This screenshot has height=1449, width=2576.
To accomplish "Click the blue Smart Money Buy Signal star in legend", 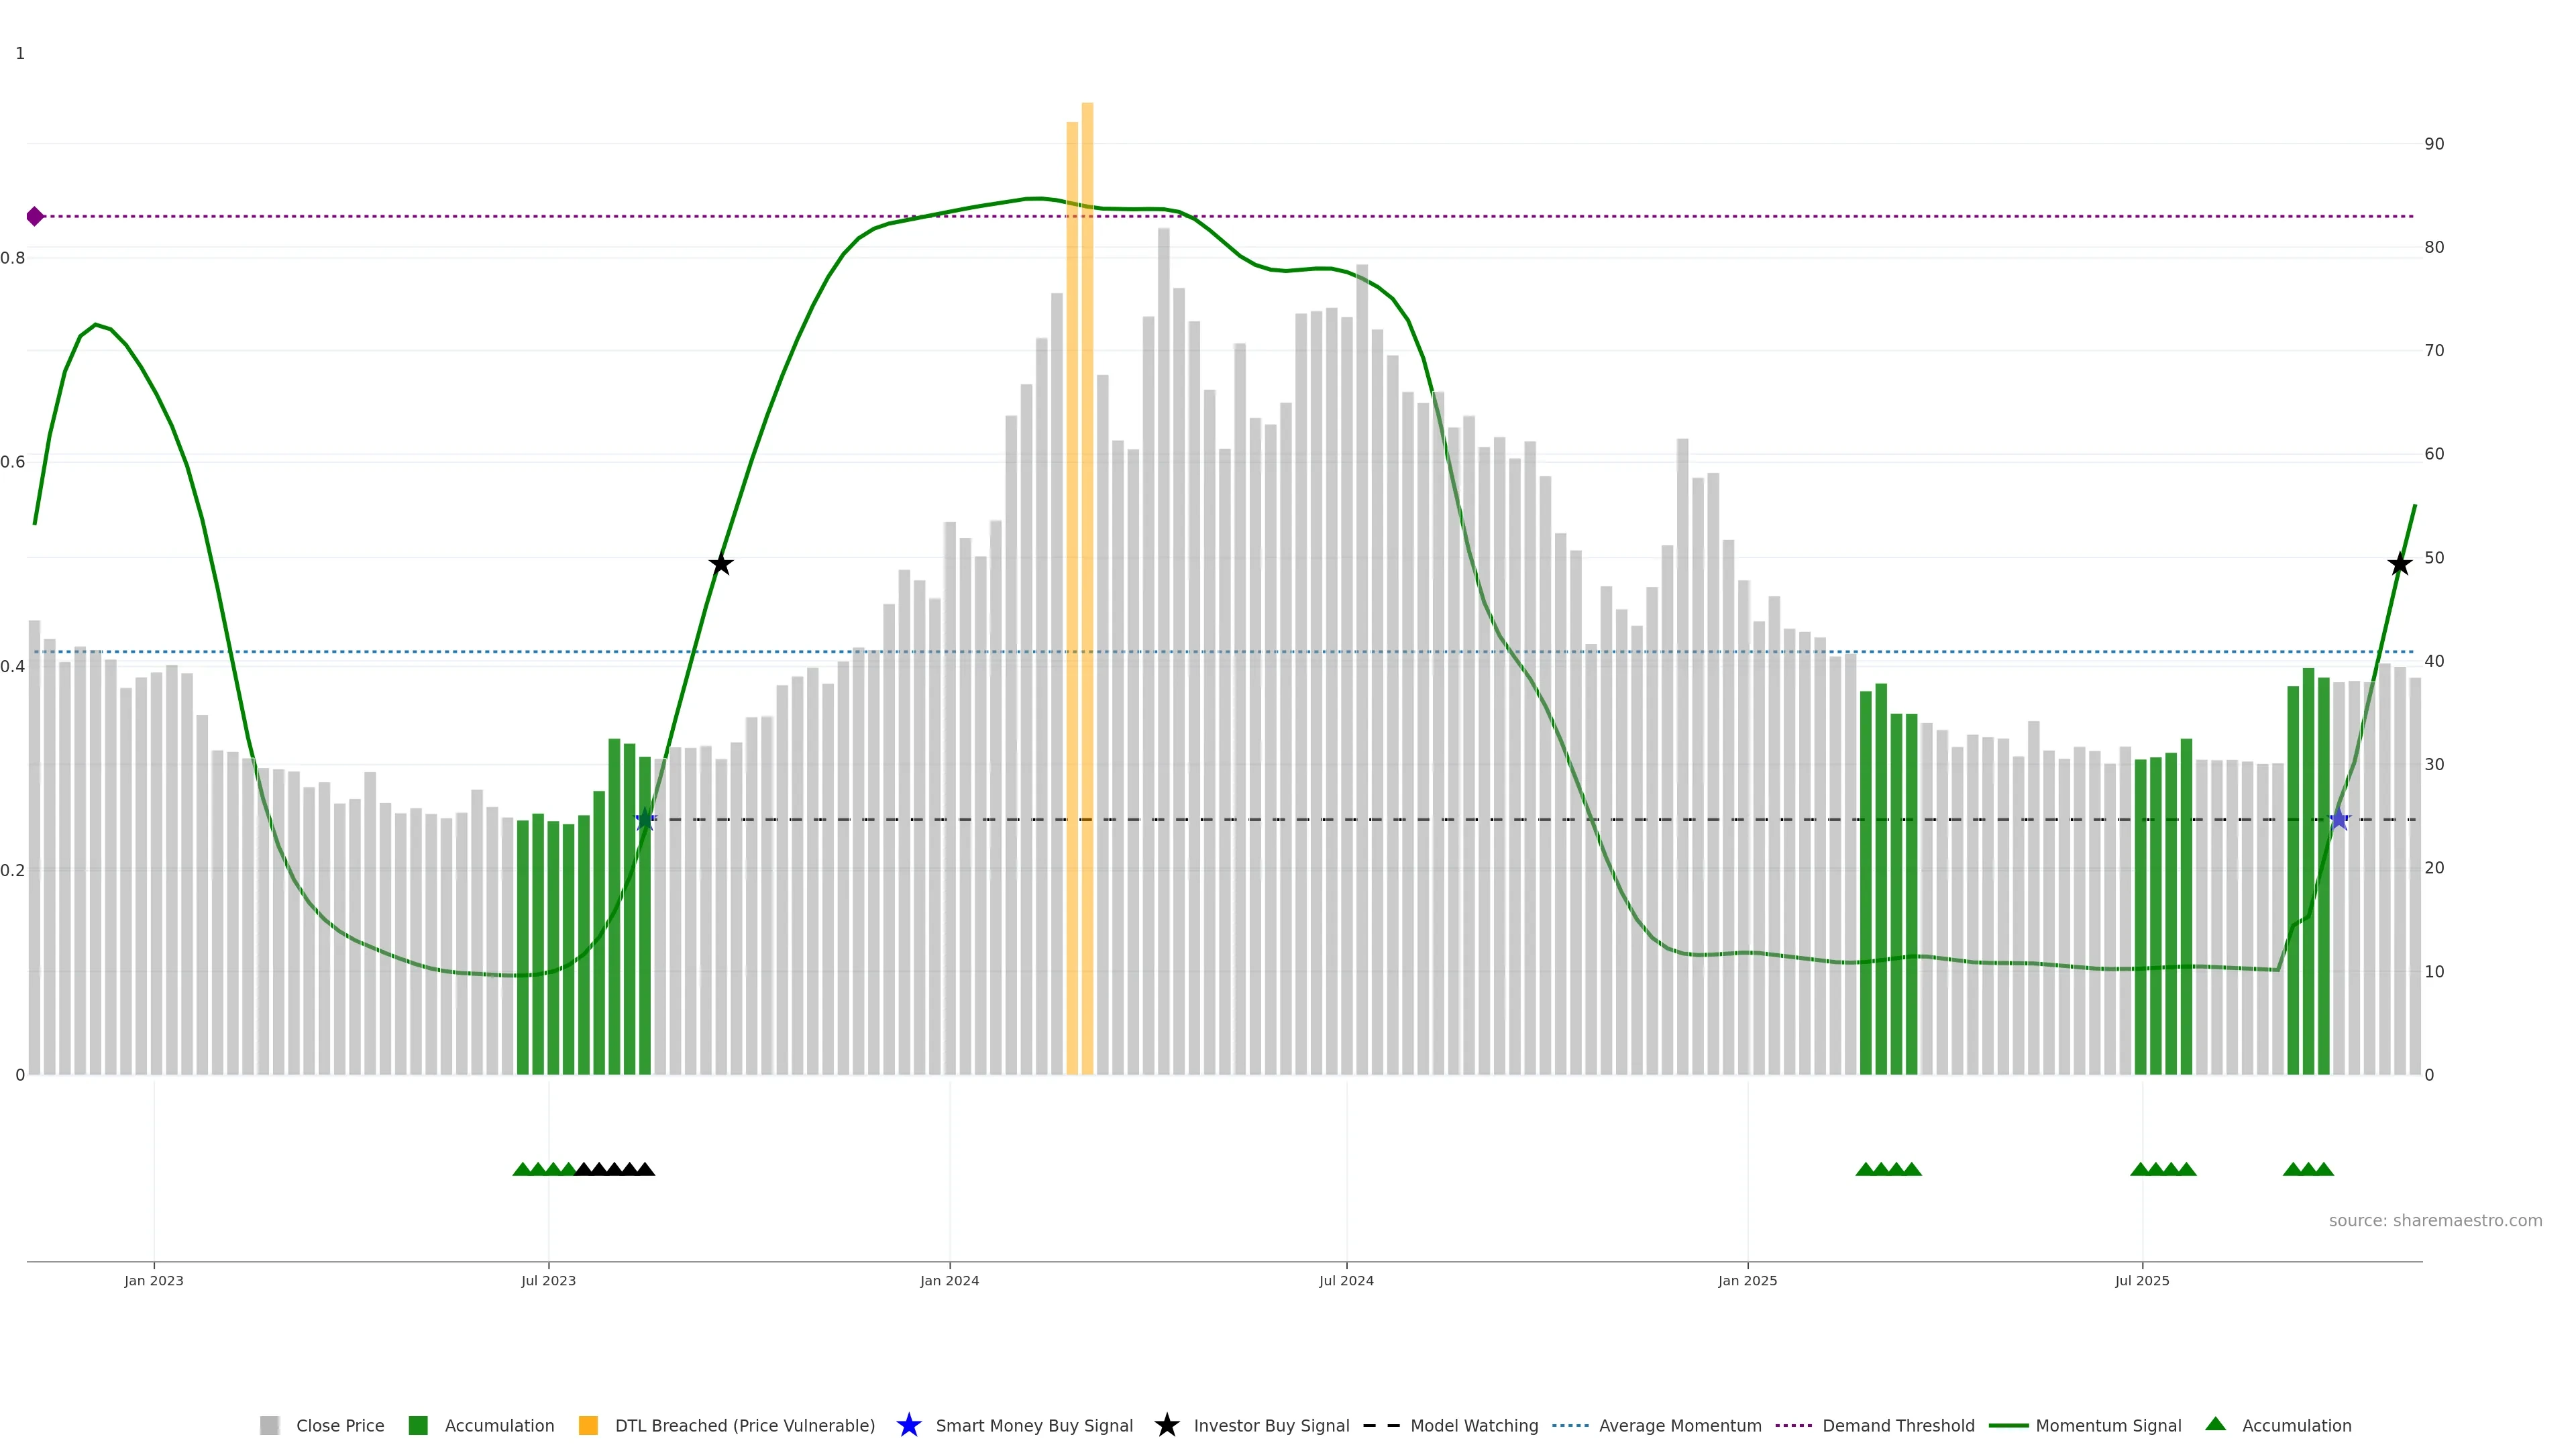I will point(908,1425).
